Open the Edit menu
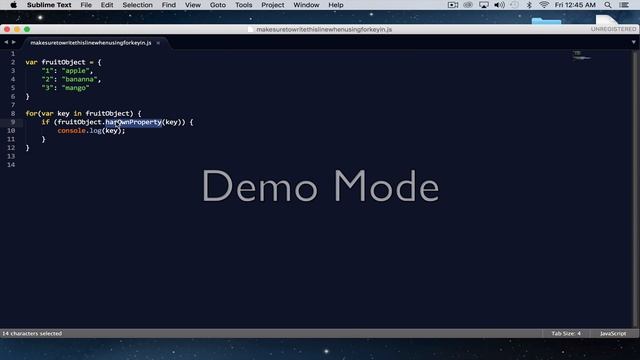640x360 pixels. click(107, 5)
